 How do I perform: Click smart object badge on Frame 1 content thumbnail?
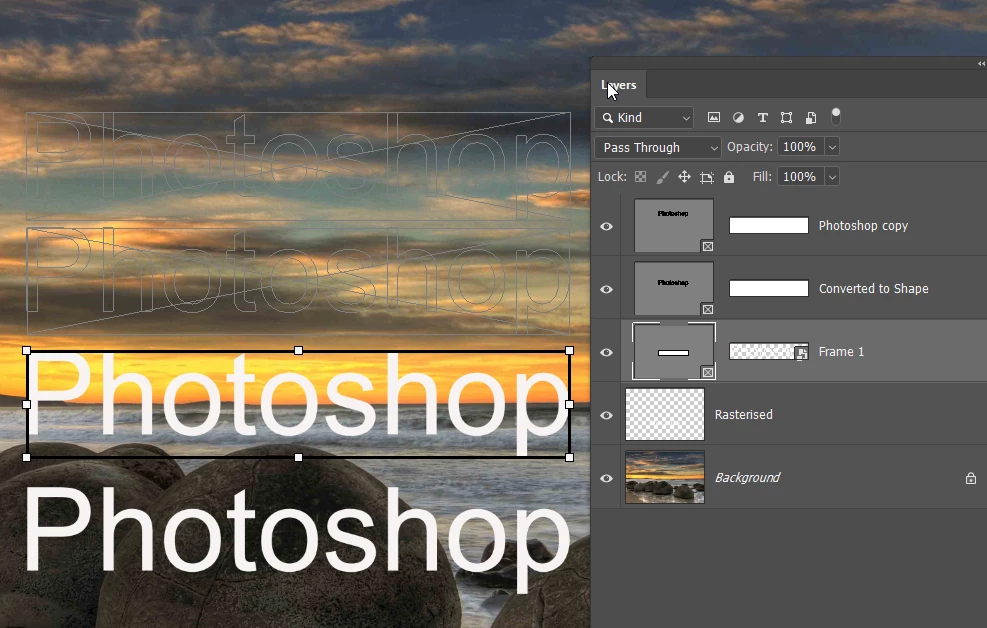click(x=801, y=353)
